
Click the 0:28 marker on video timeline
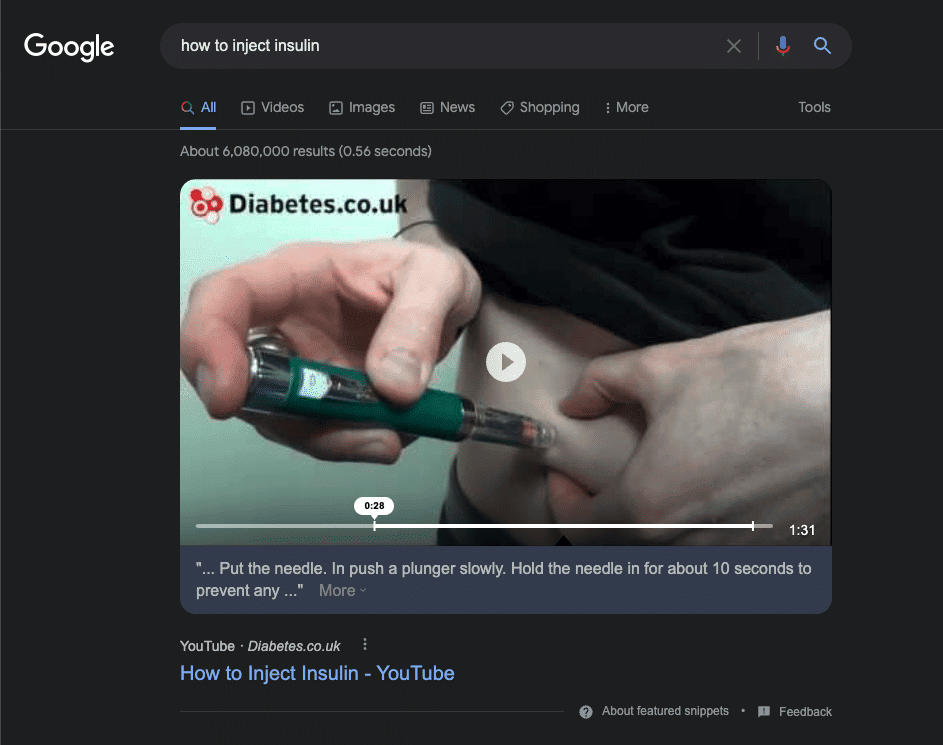(x=374, y=524)
